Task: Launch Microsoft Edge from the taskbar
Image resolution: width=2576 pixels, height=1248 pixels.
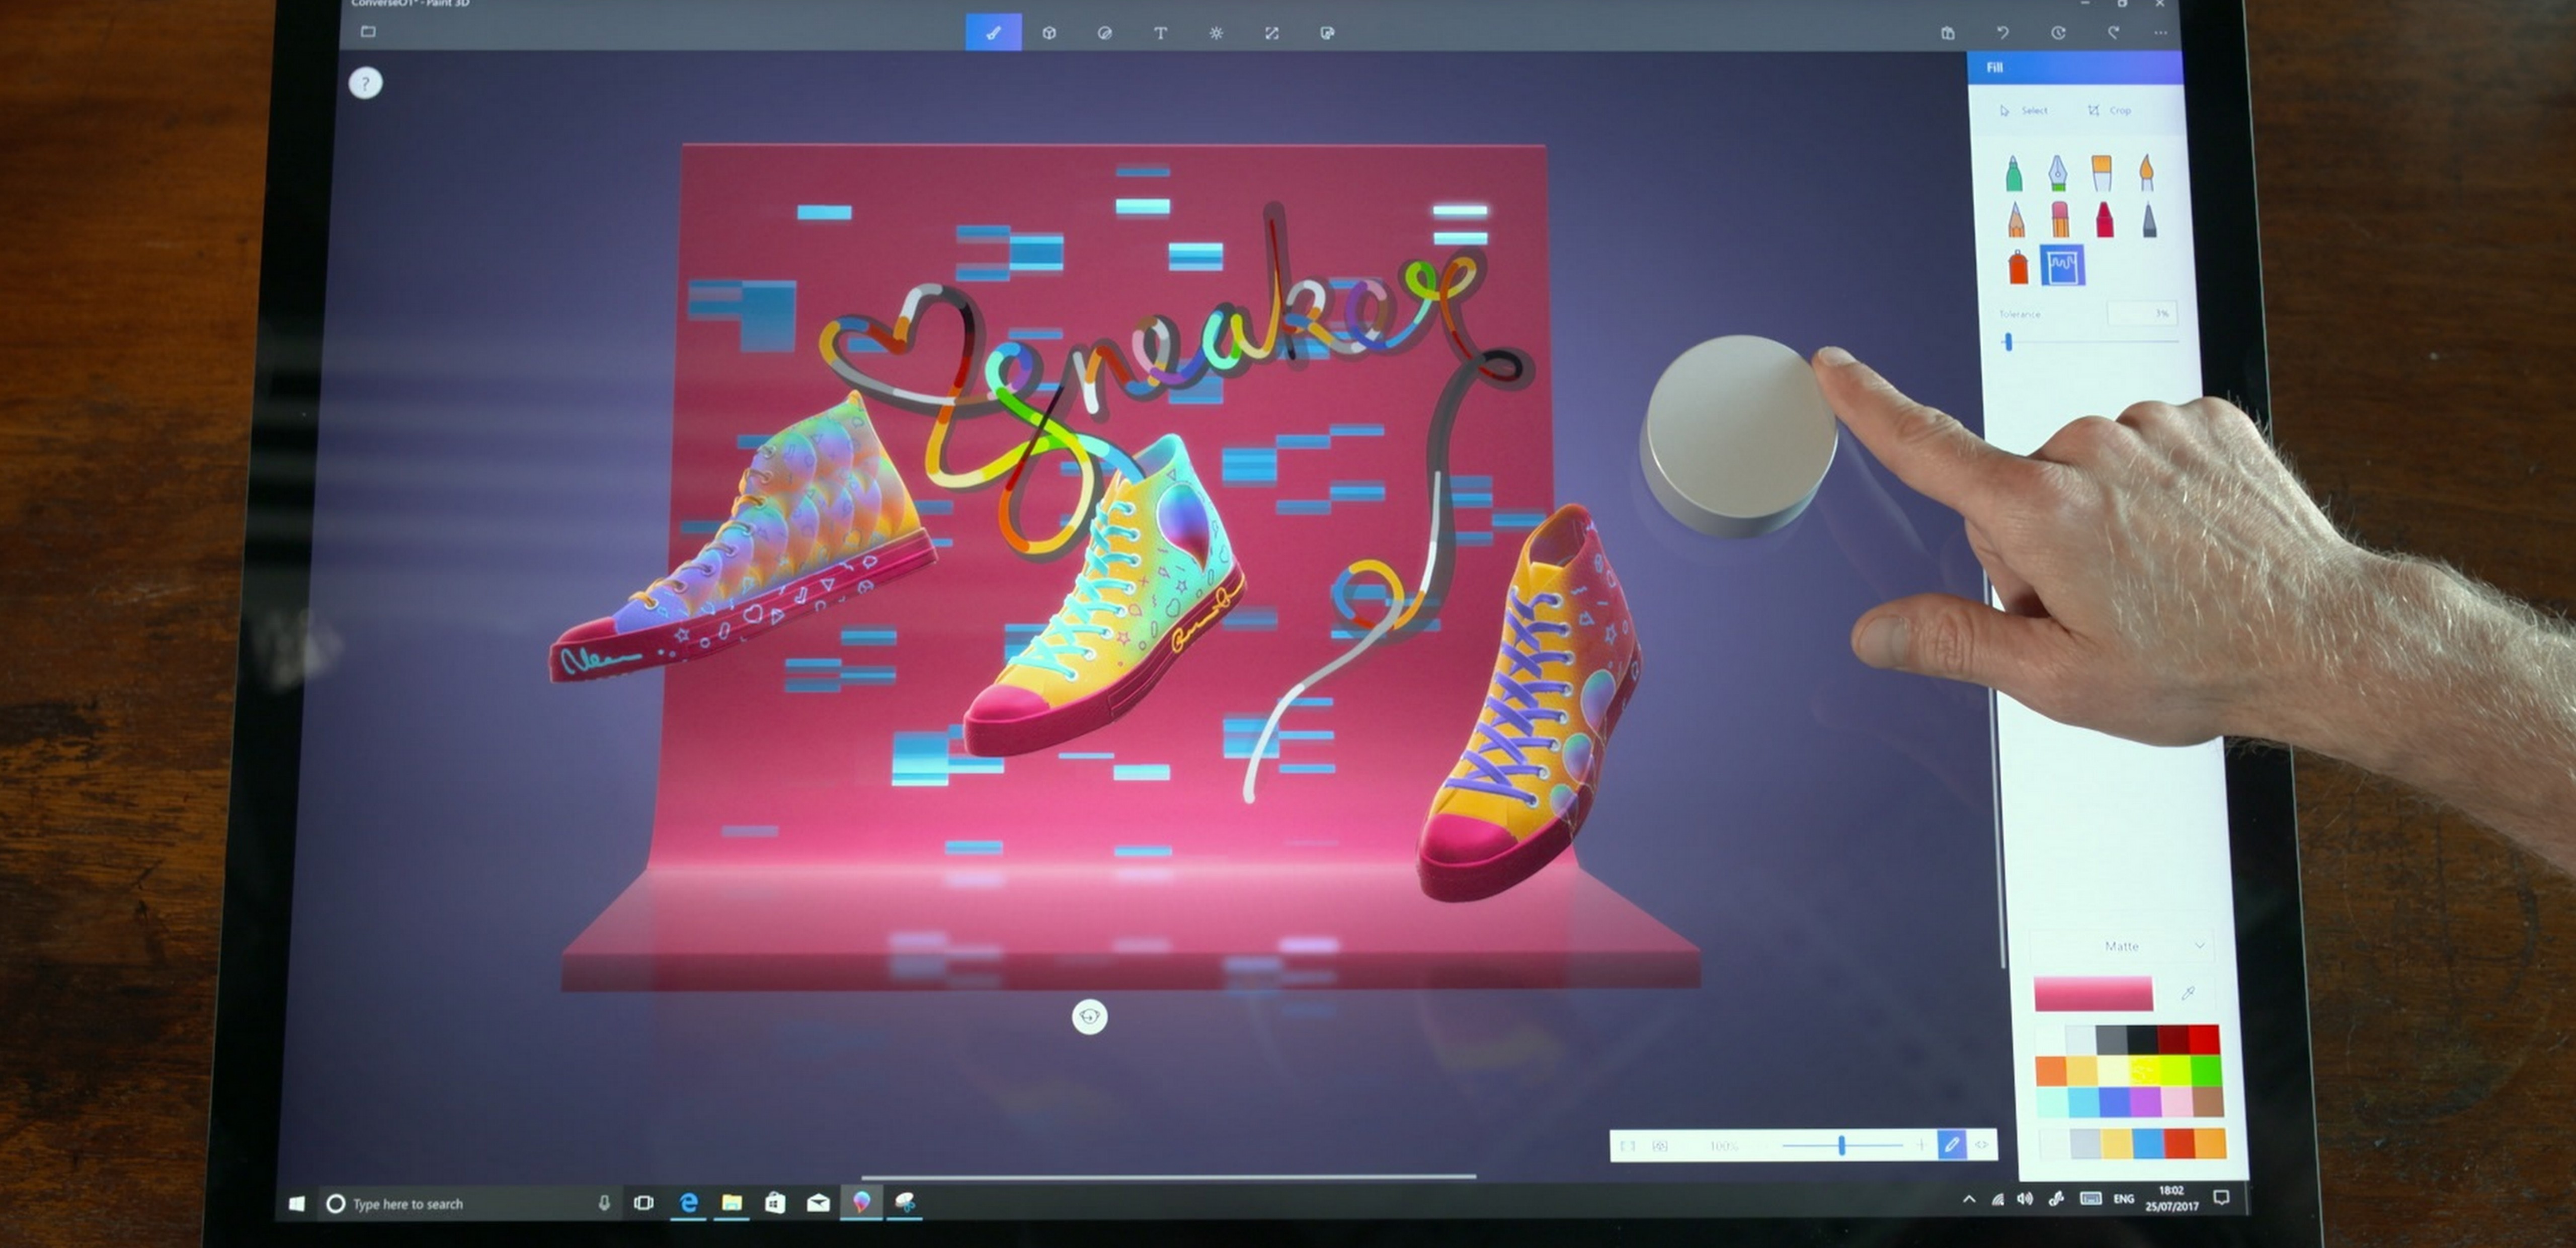Action: pos(688,1203)
